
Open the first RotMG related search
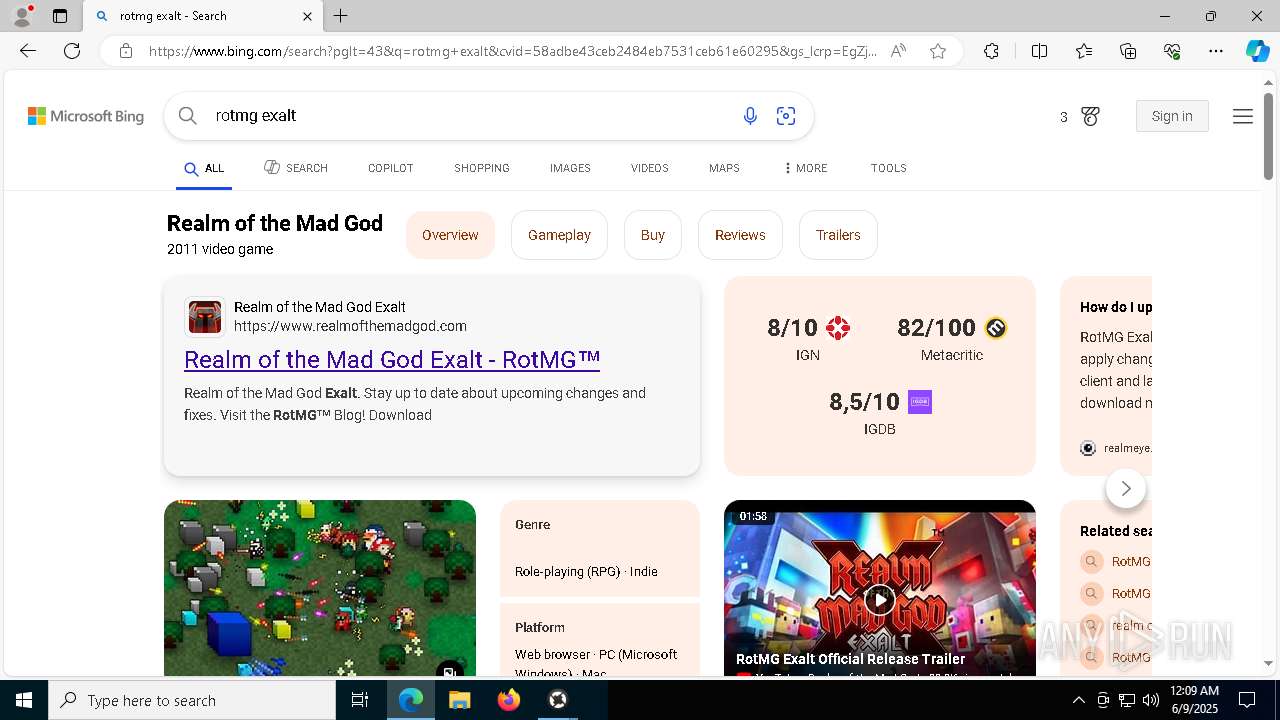tap(1117, 562)
